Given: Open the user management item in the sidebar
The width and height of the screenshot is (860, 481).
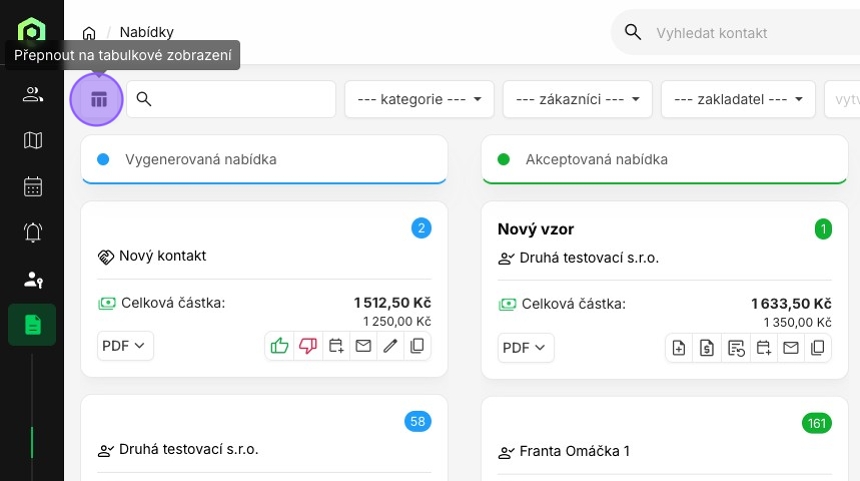Looking at the screenshot, I should (x=33, y=279).
